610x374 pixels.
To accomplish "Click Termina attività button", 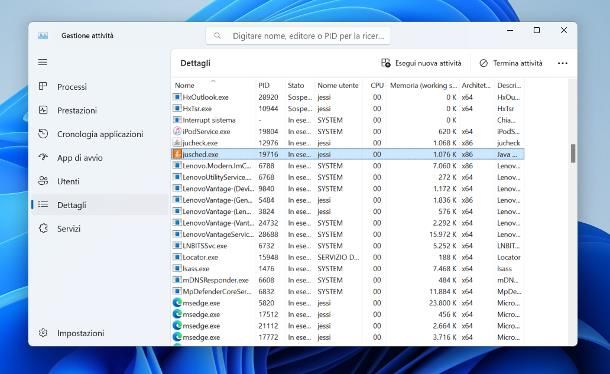I will tap(511, 63).
